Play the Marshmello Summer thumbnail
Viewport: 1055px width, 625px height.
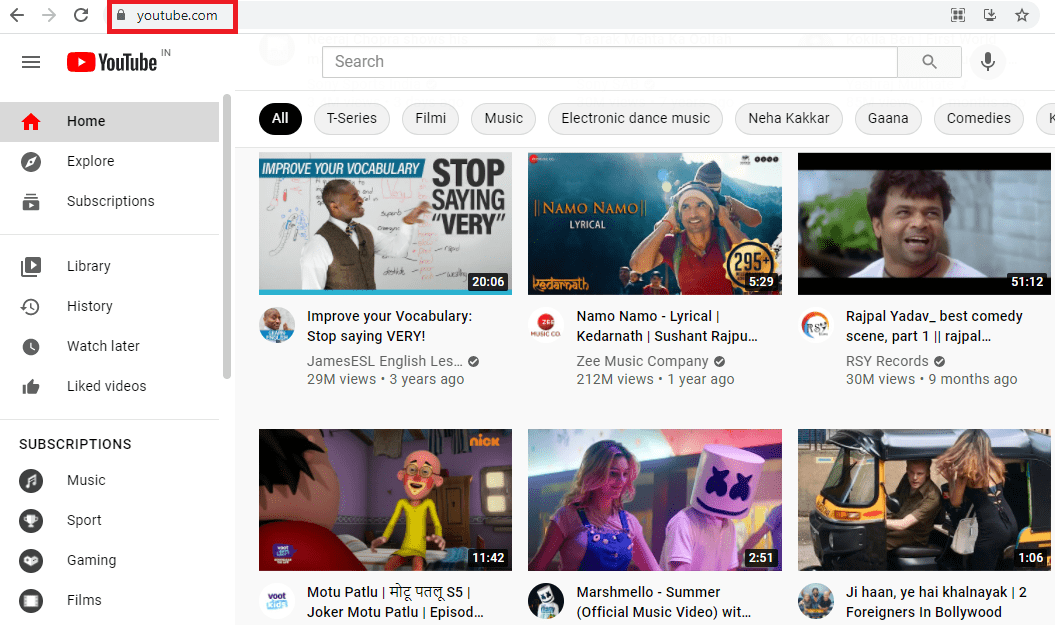click(x=655, y=500)
